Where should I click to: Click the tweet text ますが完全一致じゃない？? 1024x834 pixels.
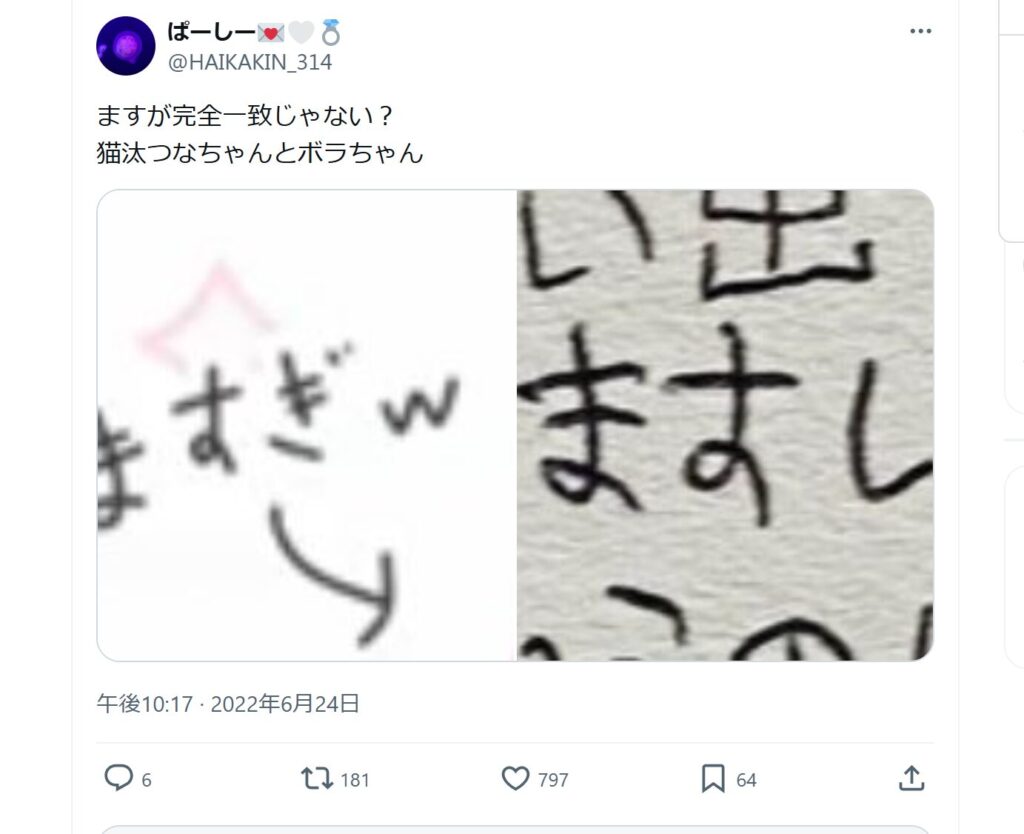[246, 116]
